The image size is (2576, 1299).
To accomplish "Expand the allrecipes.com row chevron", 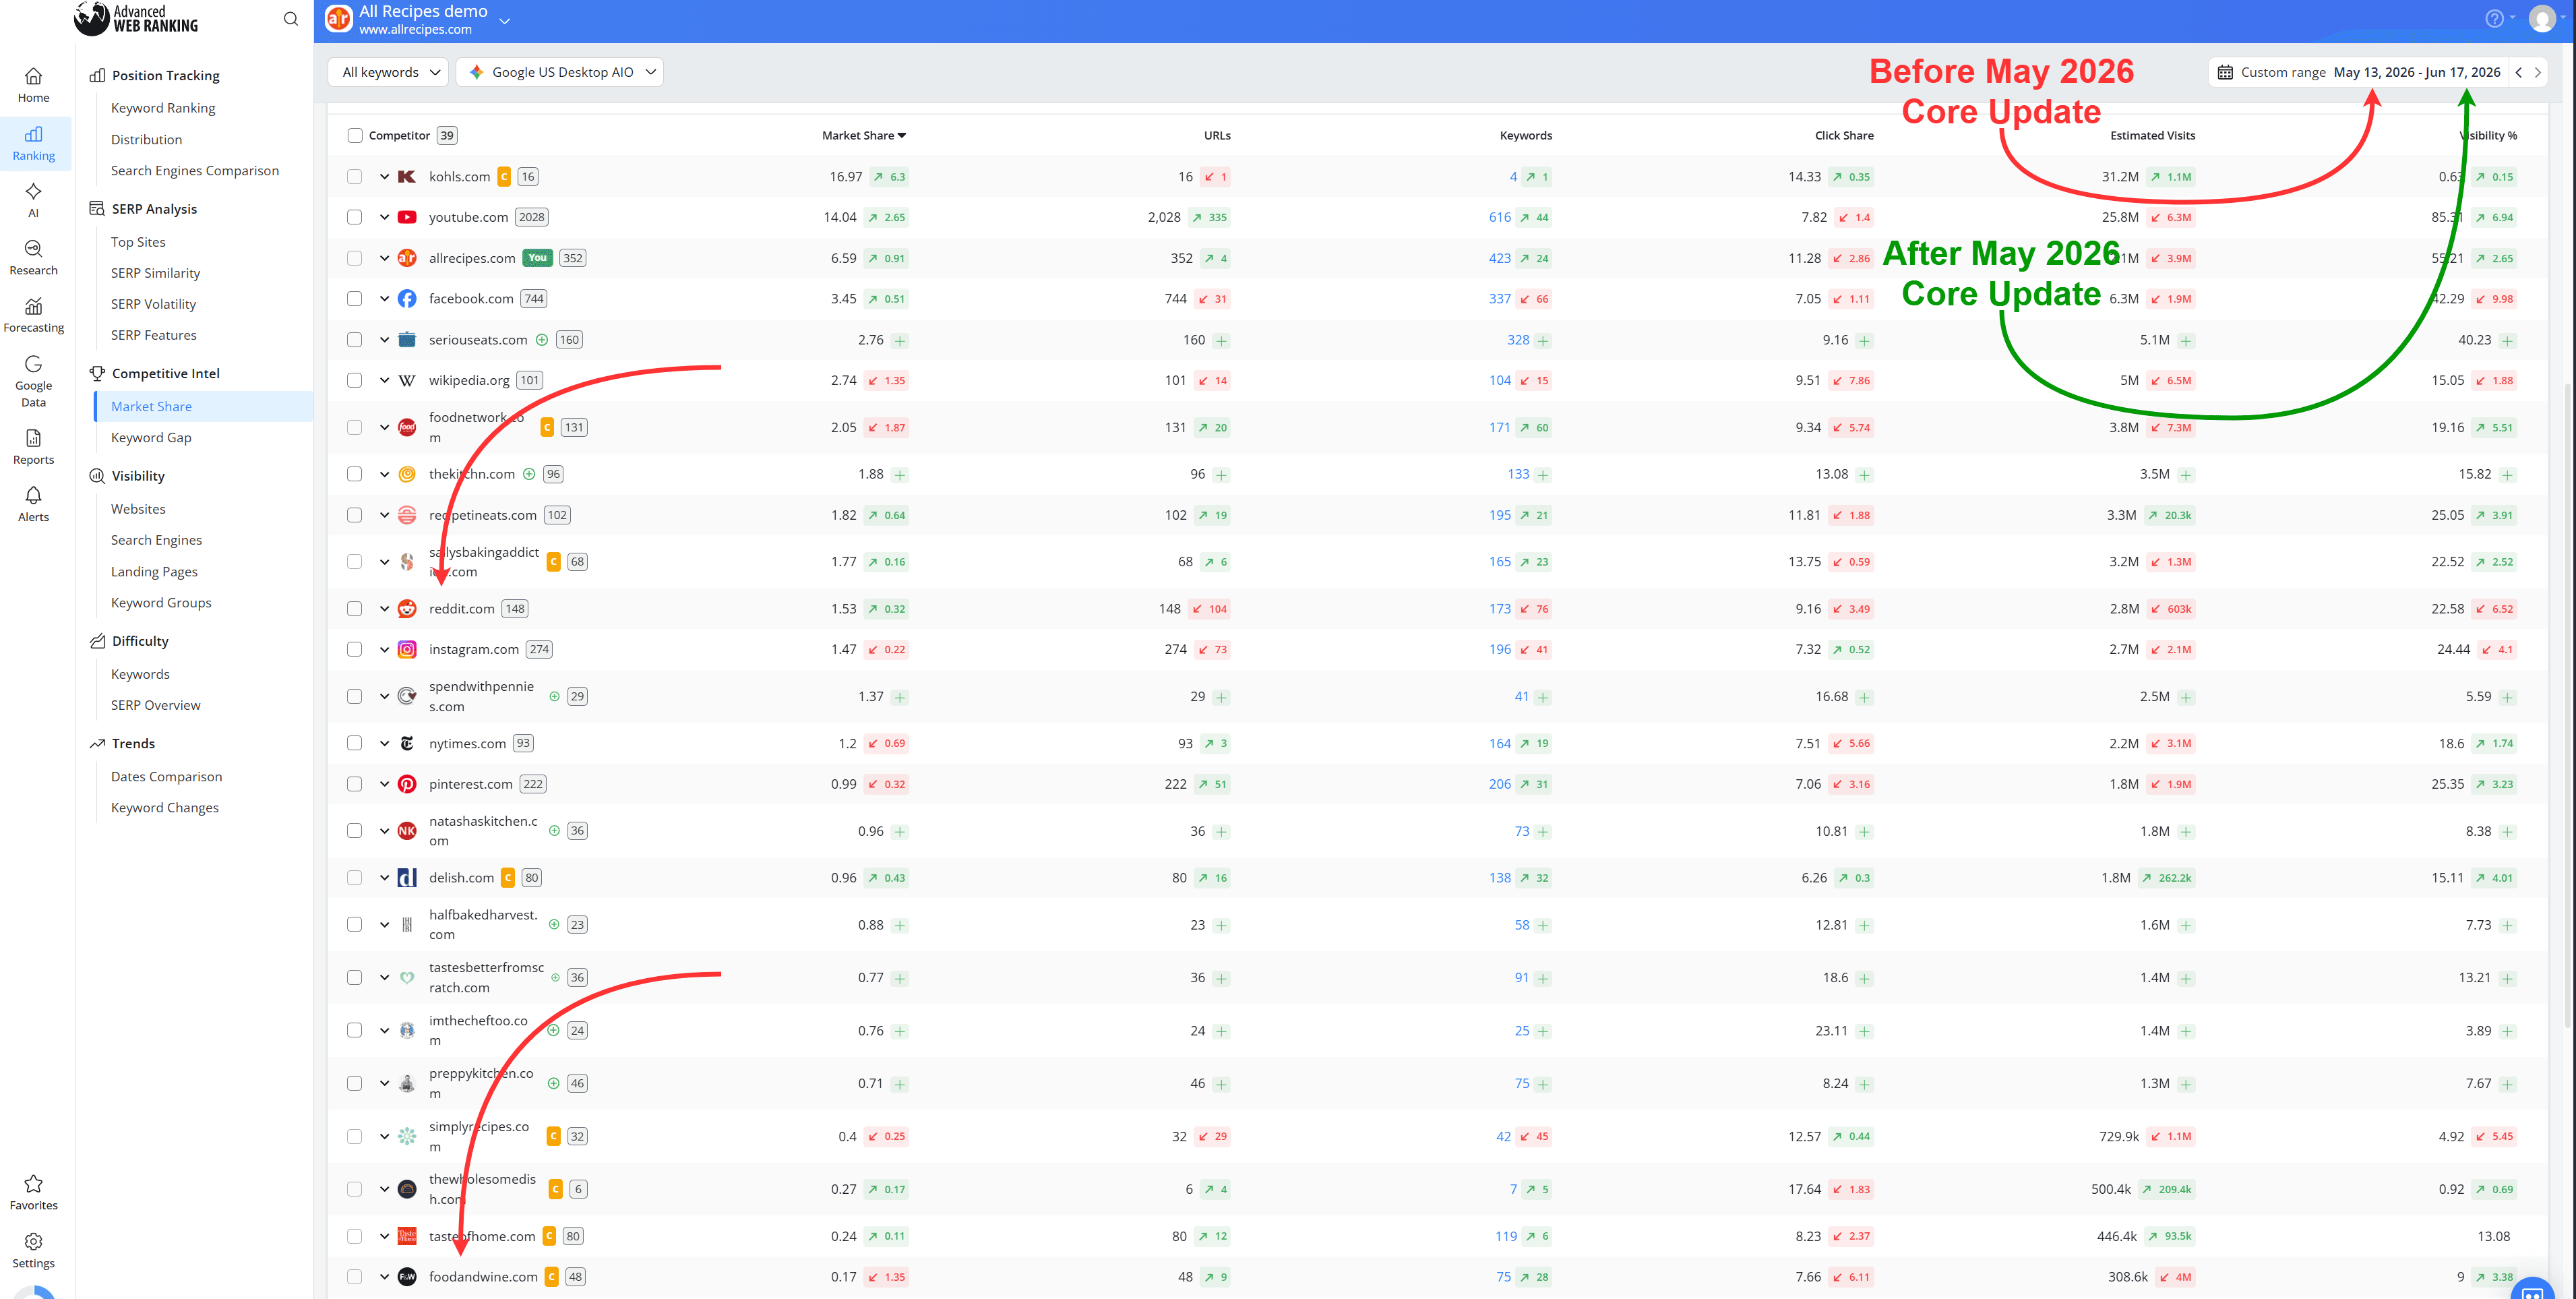I will (384, 258).
